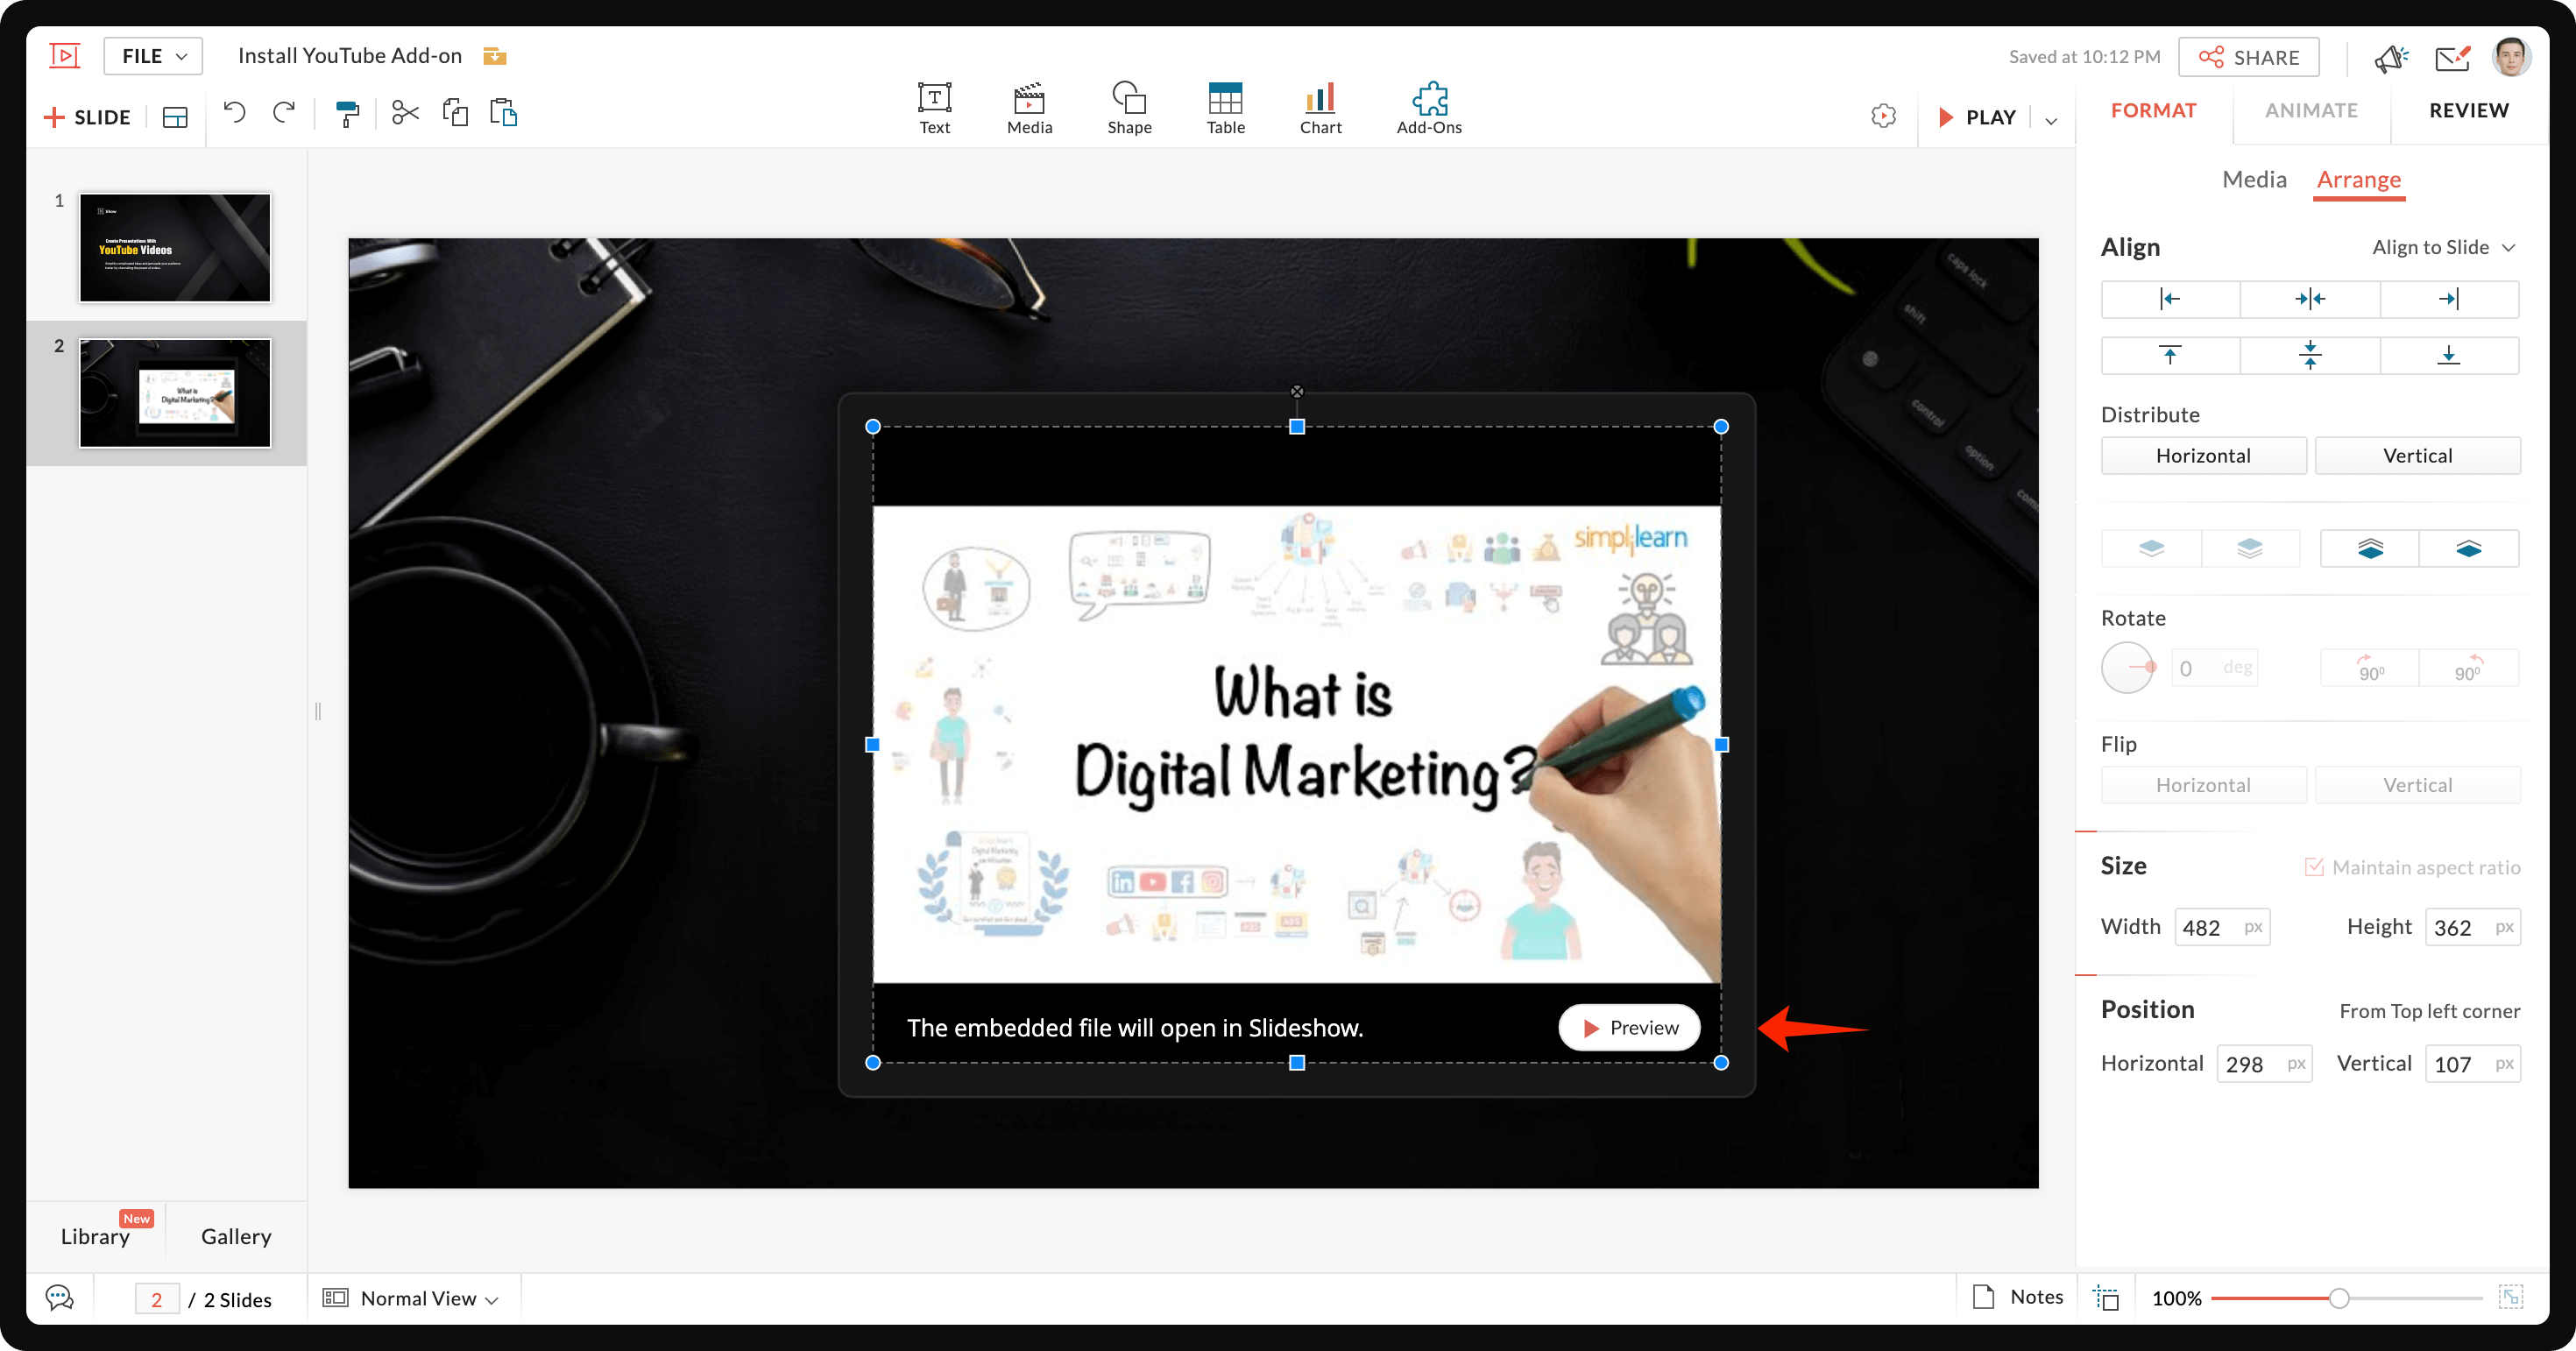Click the undo arrow icon
The height and width of the screenshot is (1351, 2576).
235,113
